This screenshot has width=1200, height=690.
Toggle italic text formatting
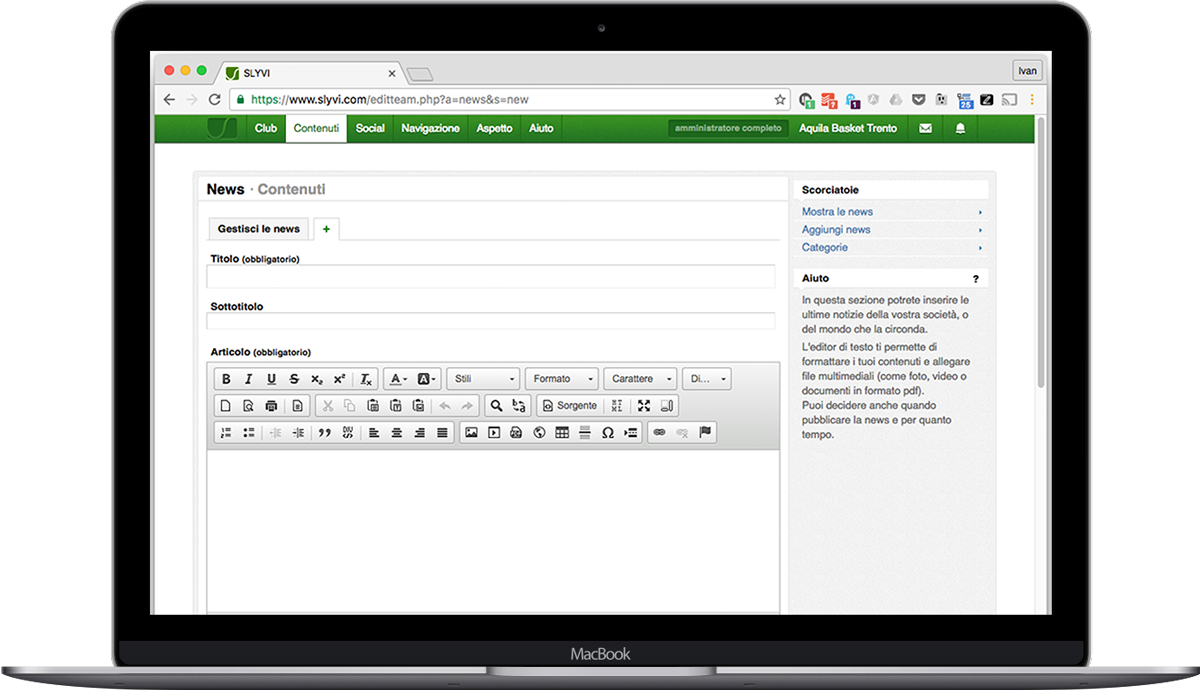point(248,379)
